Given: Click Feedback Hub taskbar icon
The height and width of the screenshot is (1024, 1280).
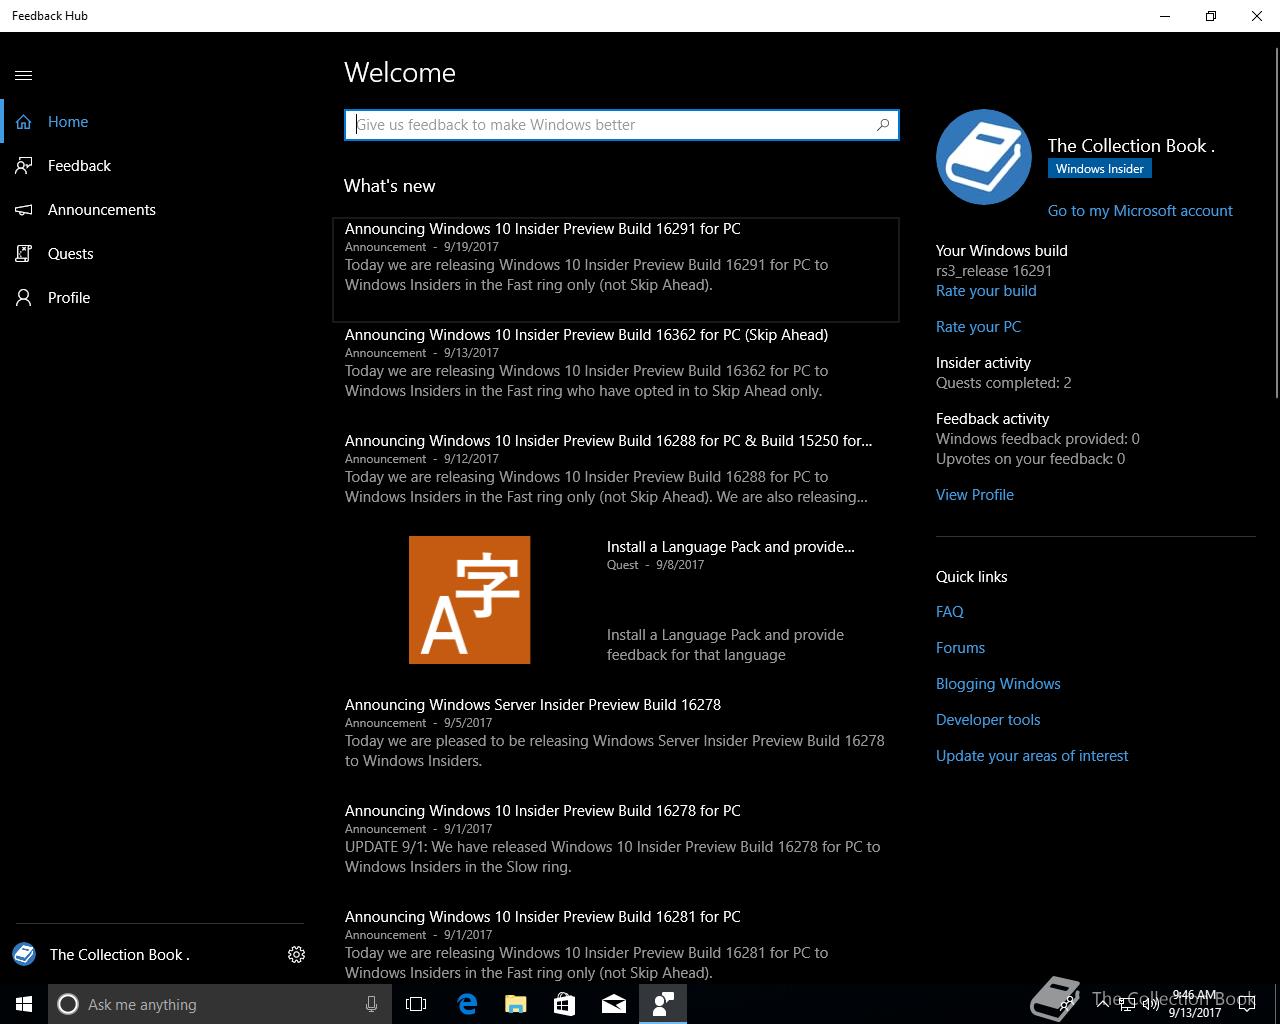Looking at the screenshot, I should pyautogui.click(x=663, y=1004).
